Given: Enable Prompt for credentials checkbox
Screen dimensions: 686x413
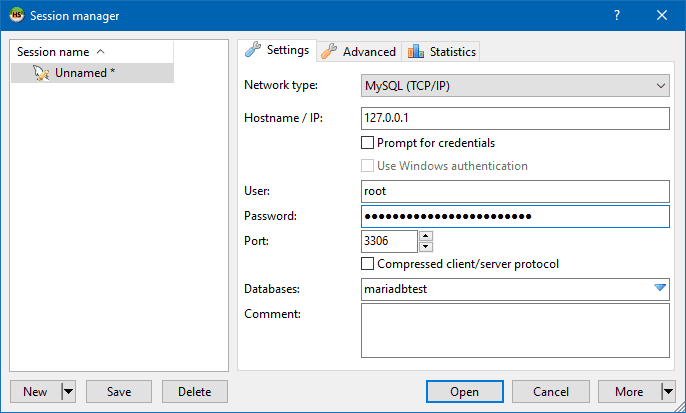Looking at the screenshot, I should (368, 143).
